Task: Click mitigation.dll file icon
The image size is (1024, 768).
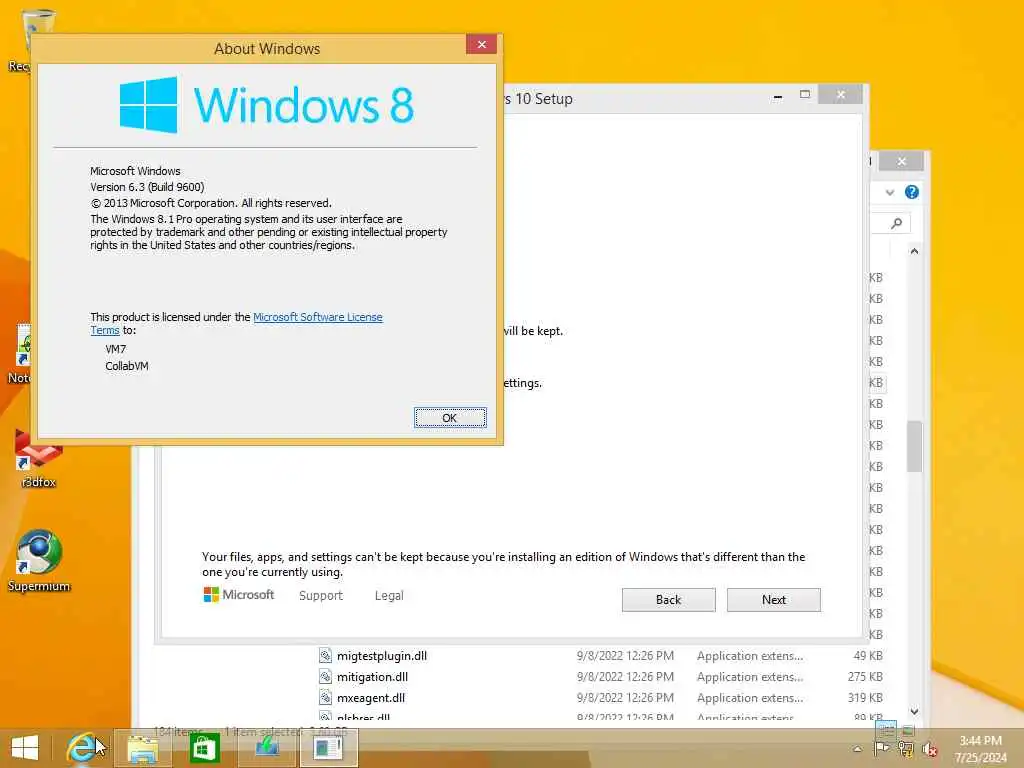Action: tap(325, 676)
